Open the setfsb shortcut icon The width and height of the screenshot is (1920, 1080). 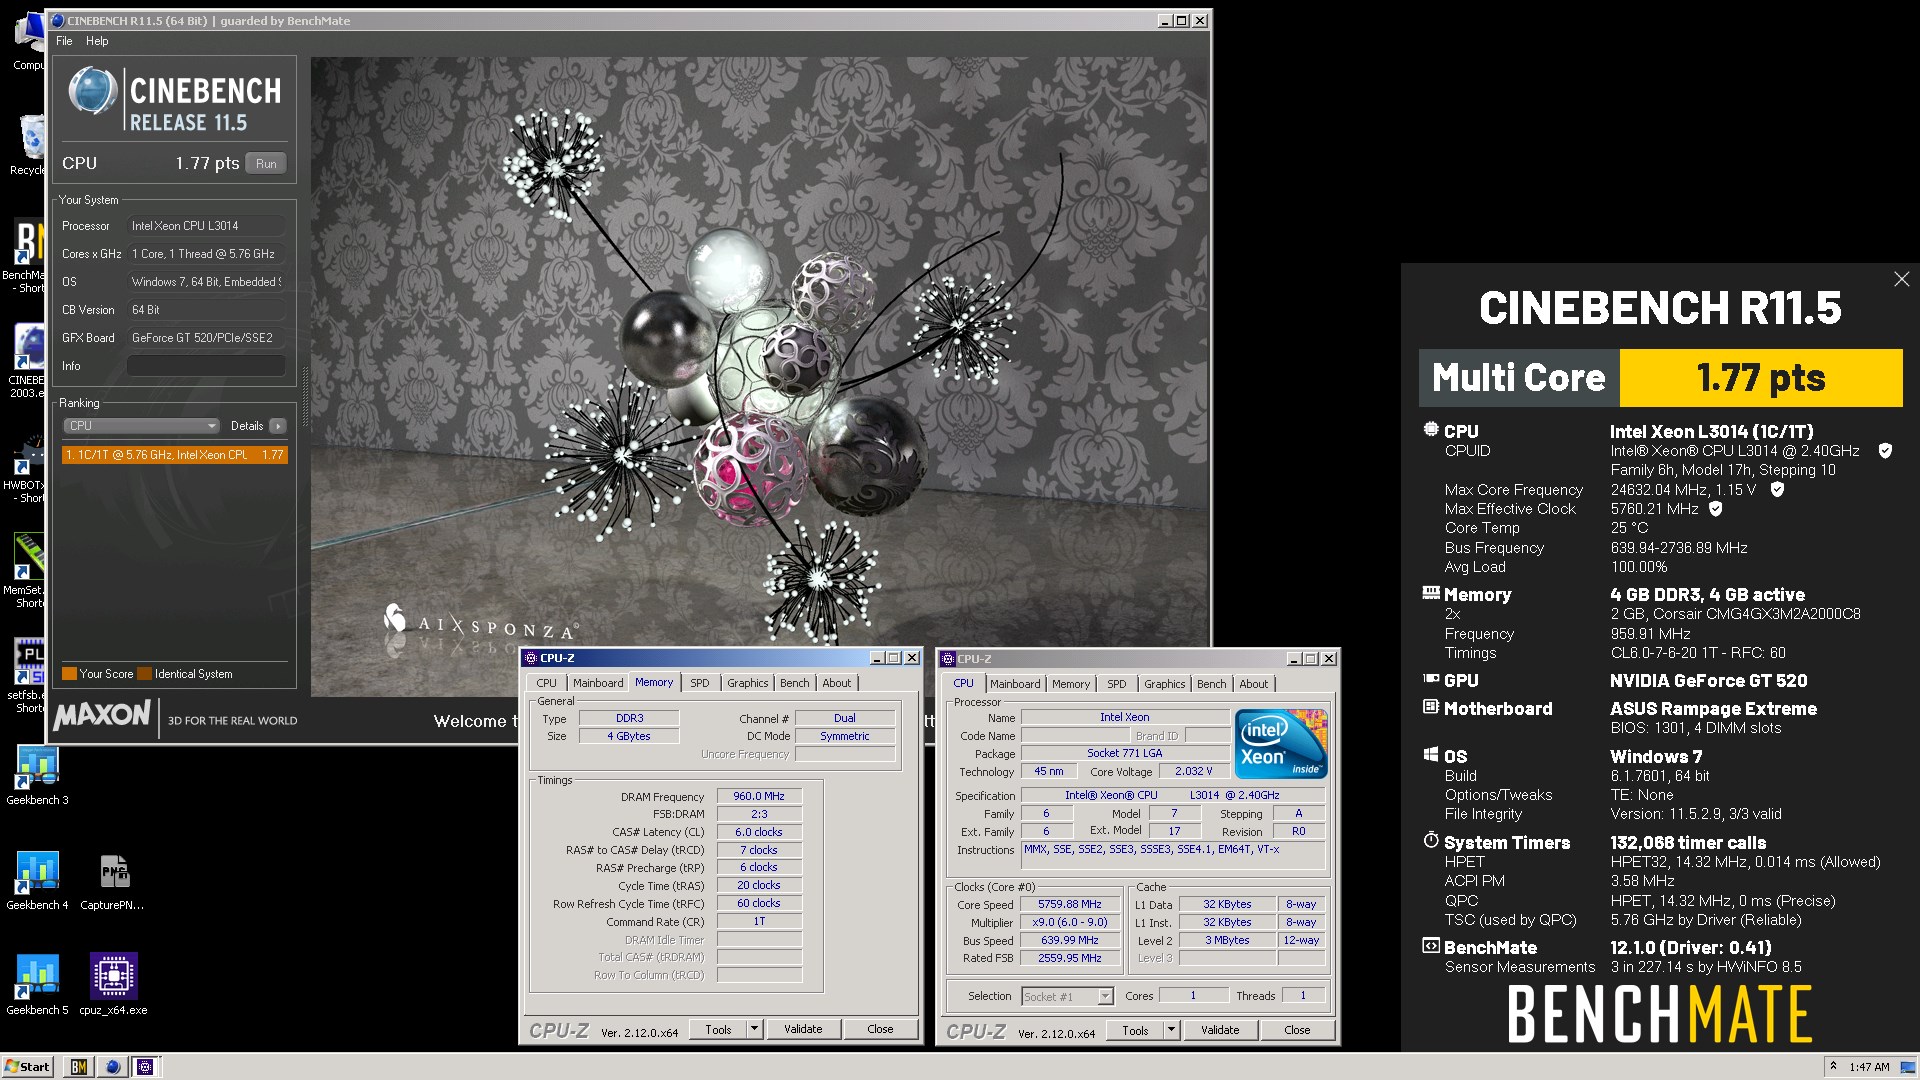tap(27, 677)
